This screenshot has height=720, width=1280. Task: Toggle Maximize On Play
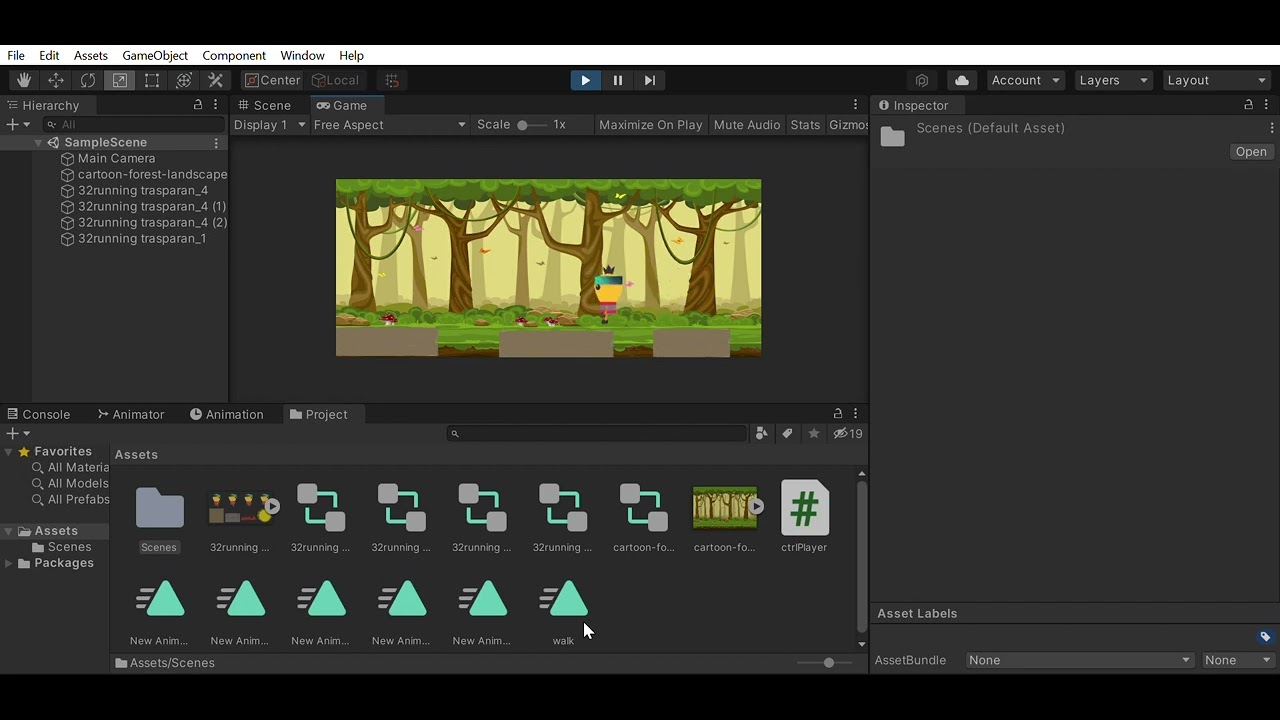coord(650,125)
